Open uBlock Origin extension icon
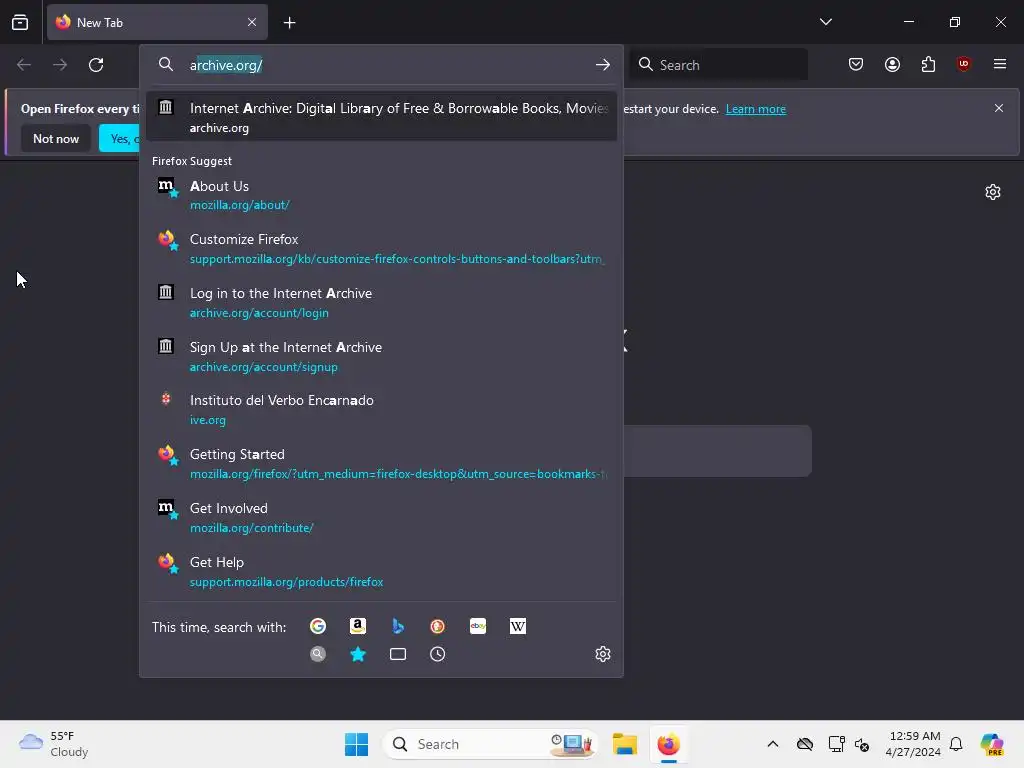1024x768 pixels. click(963, 64)
